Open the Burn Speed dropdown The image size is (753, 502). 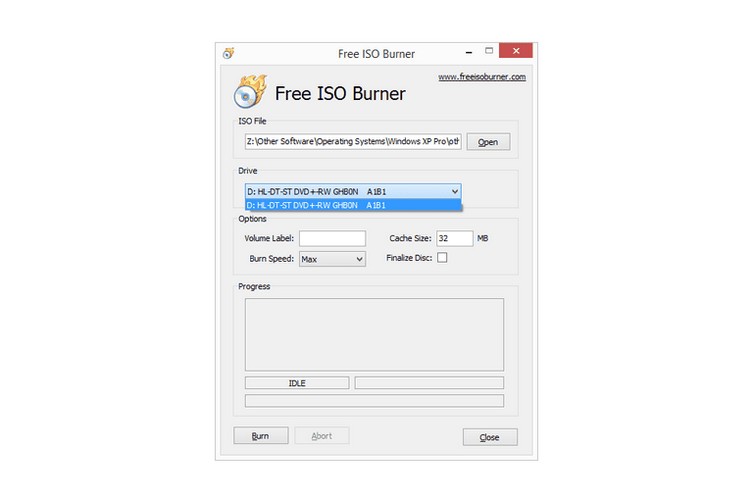332,259
